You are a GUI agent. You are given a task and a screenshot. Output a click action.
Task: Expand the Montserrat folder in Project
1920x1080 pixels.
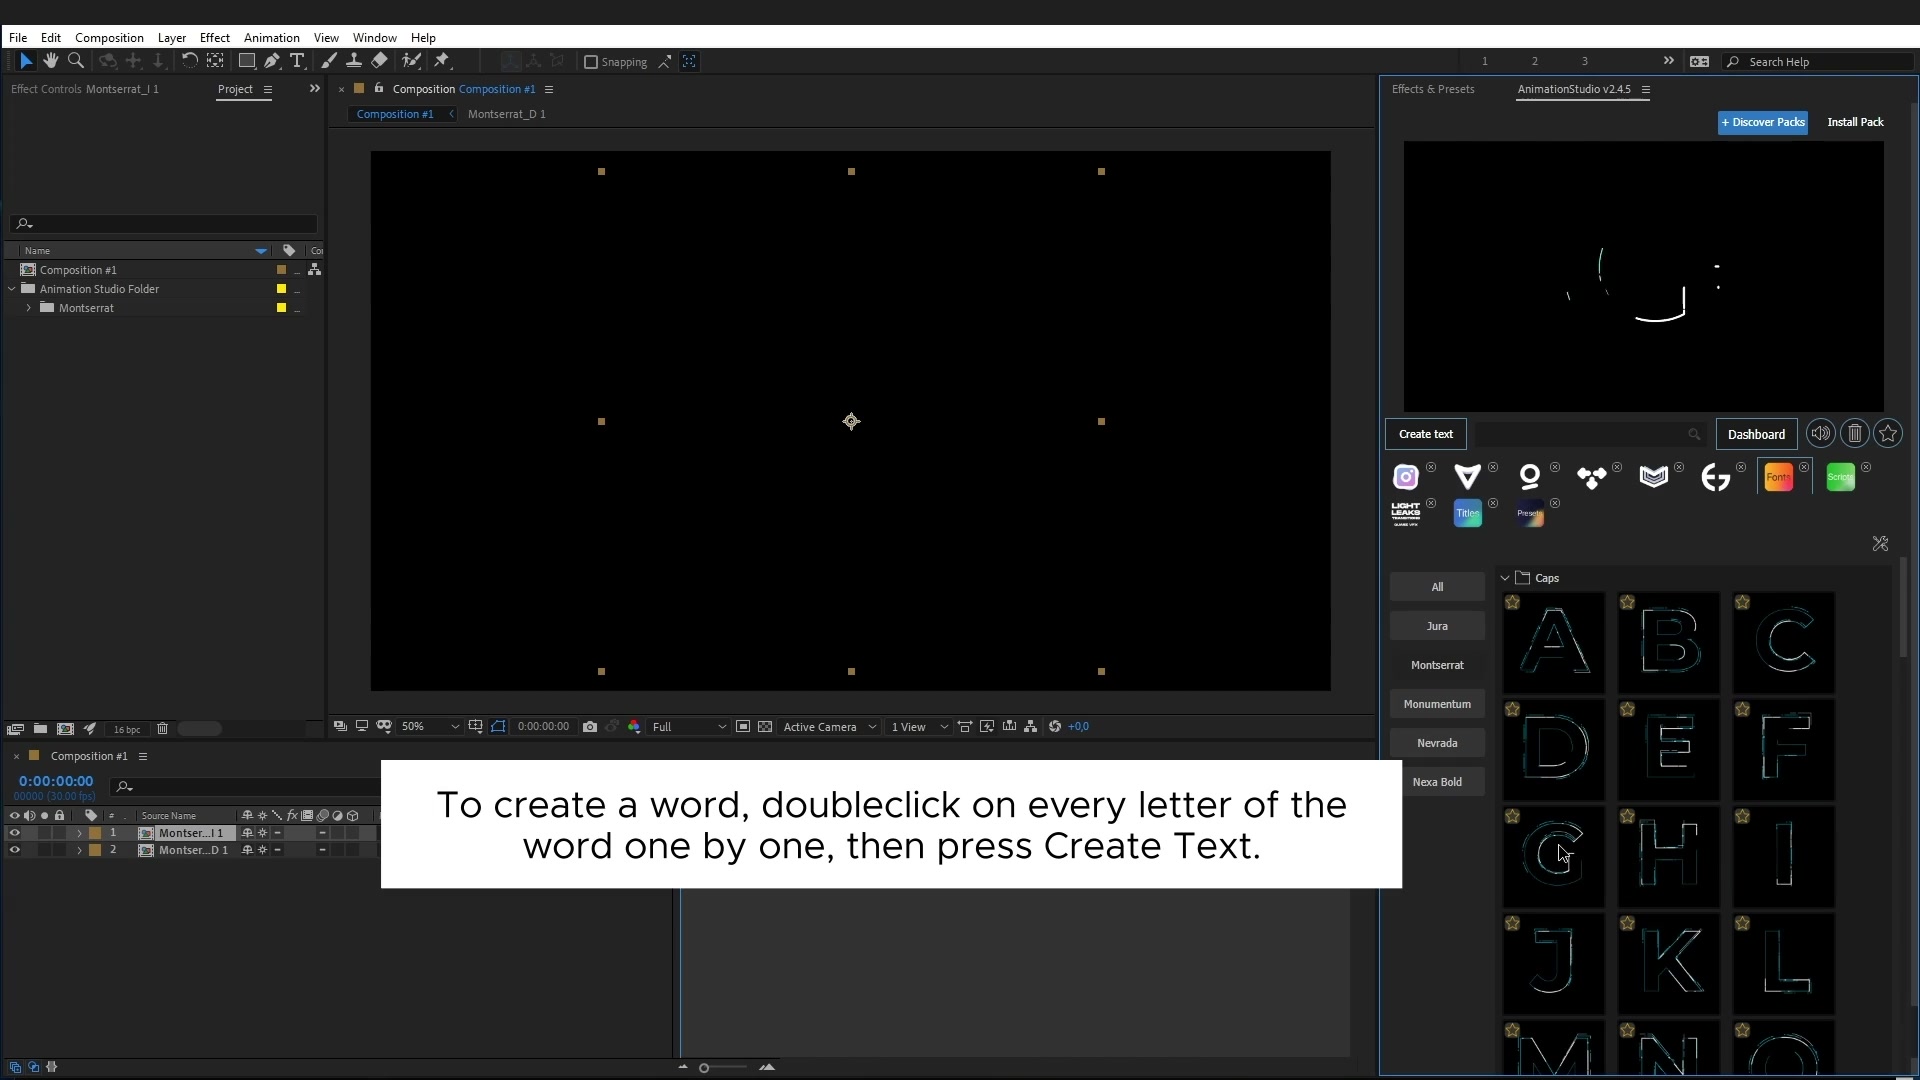click(x=29, y=308)
